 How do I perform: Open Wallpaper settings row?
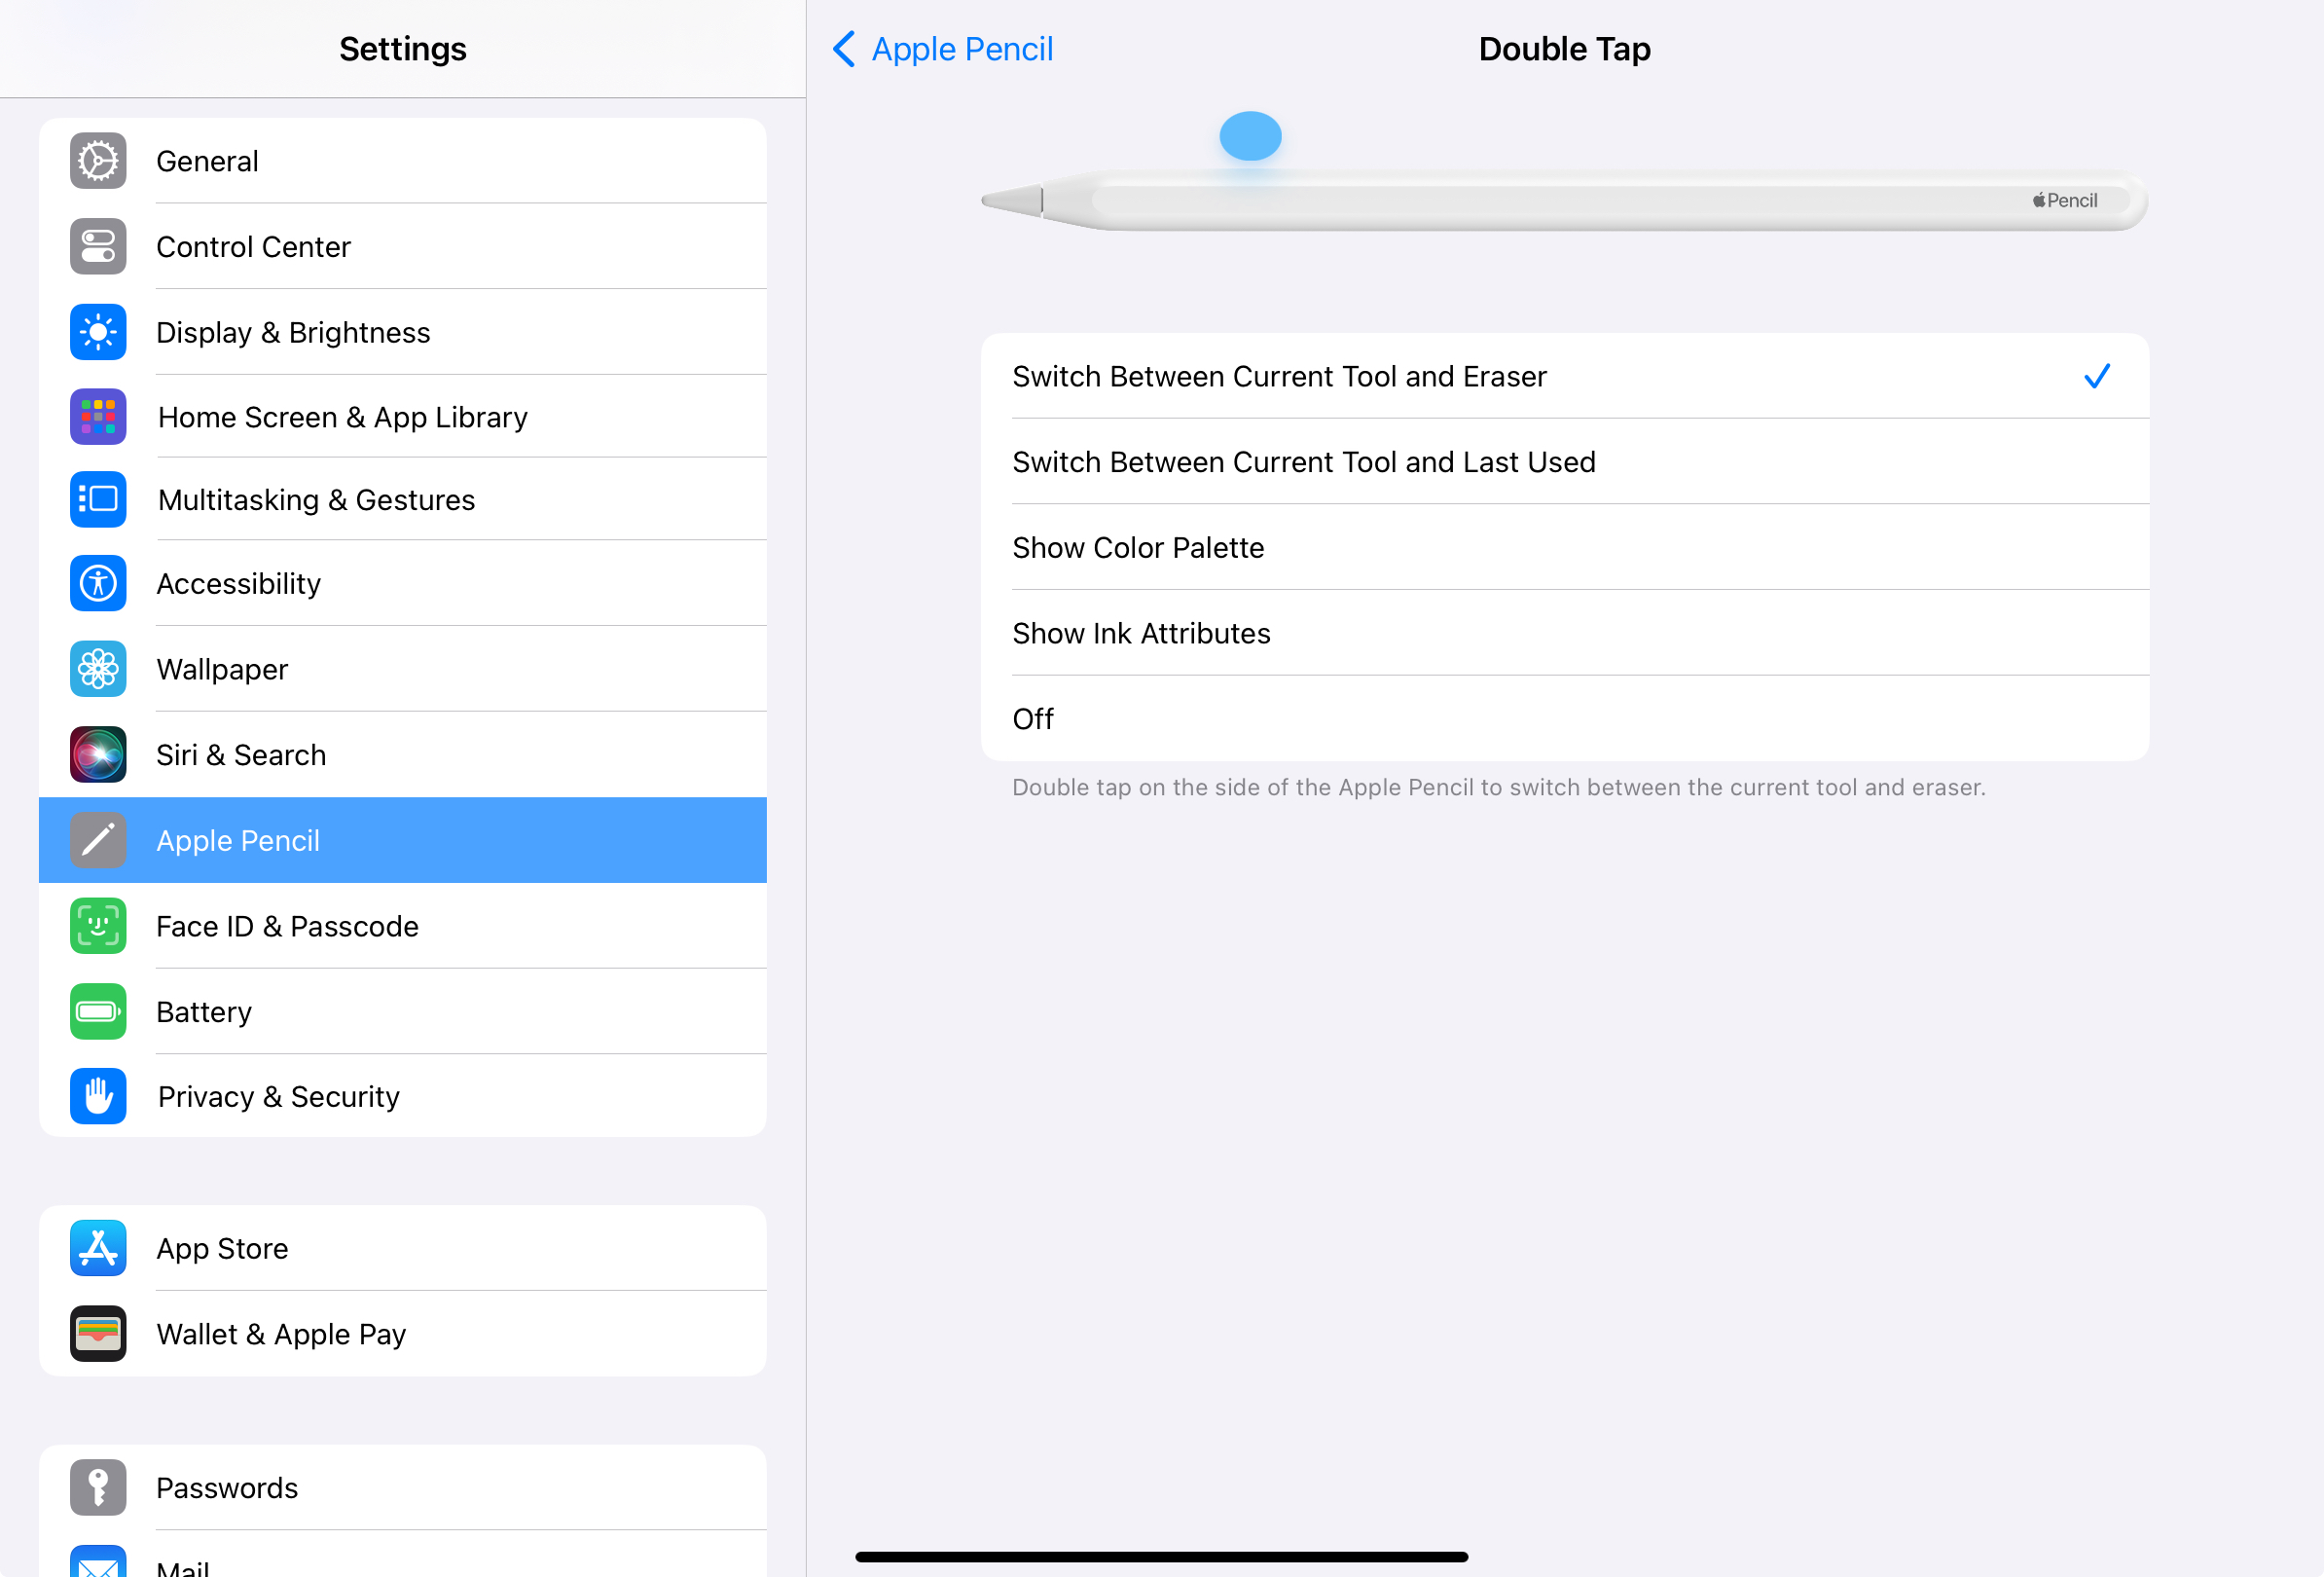click(403, 669)
